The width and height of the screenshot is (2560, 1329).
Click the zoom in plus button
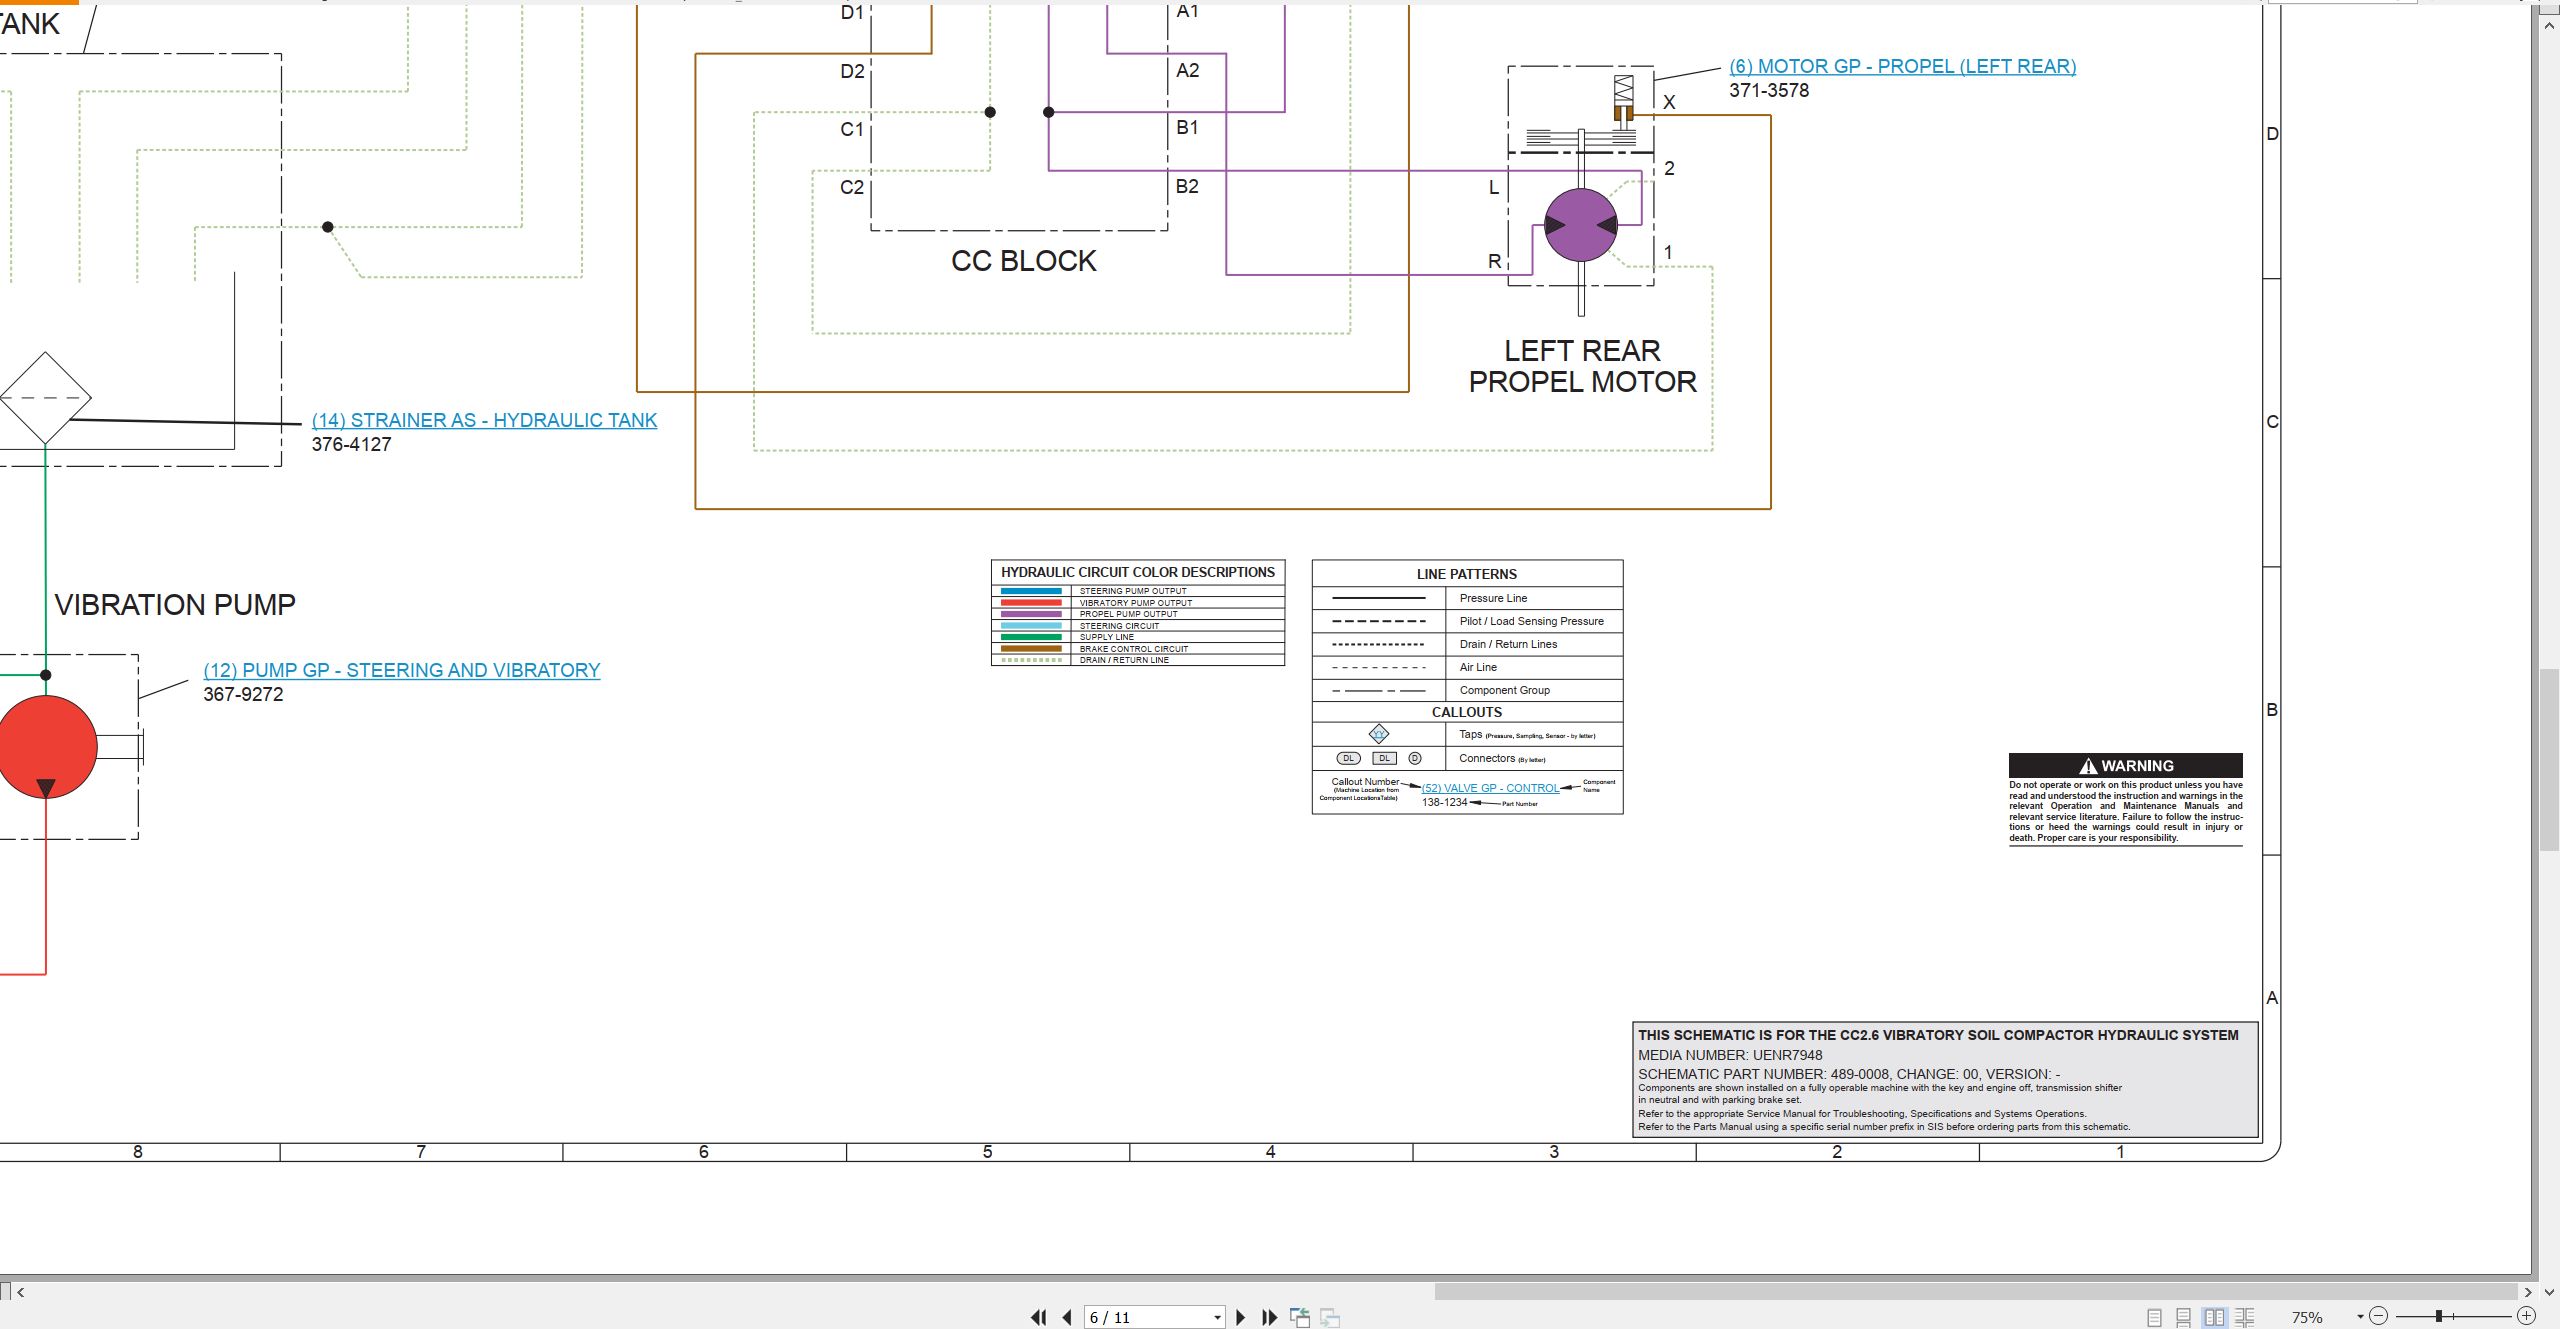tap(2527, 1316)
